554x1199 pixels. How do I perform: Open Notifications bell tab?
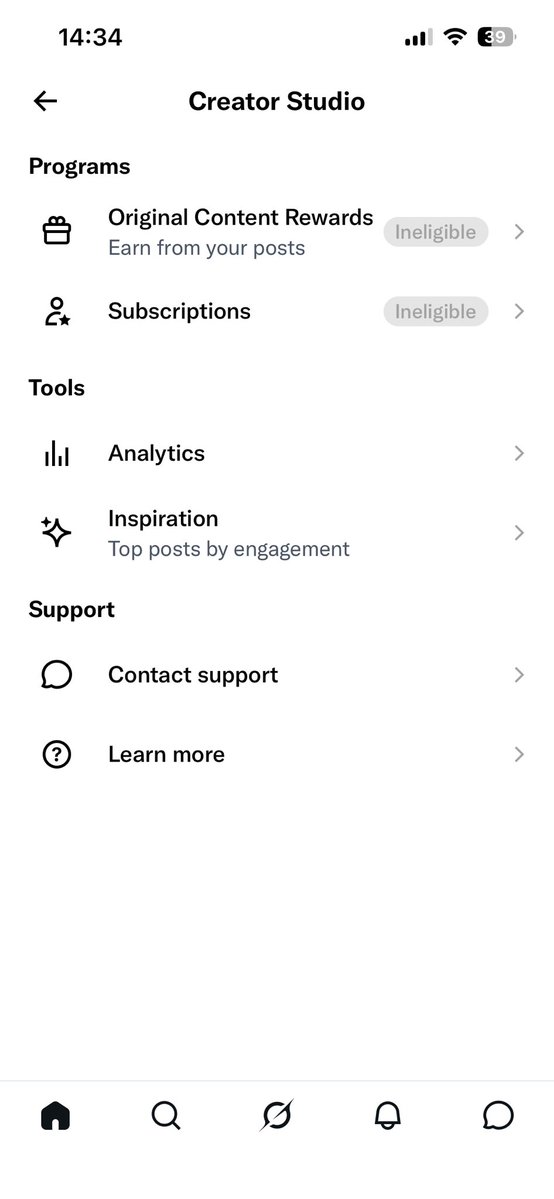pyautogui.click(x=387, y=1116)
